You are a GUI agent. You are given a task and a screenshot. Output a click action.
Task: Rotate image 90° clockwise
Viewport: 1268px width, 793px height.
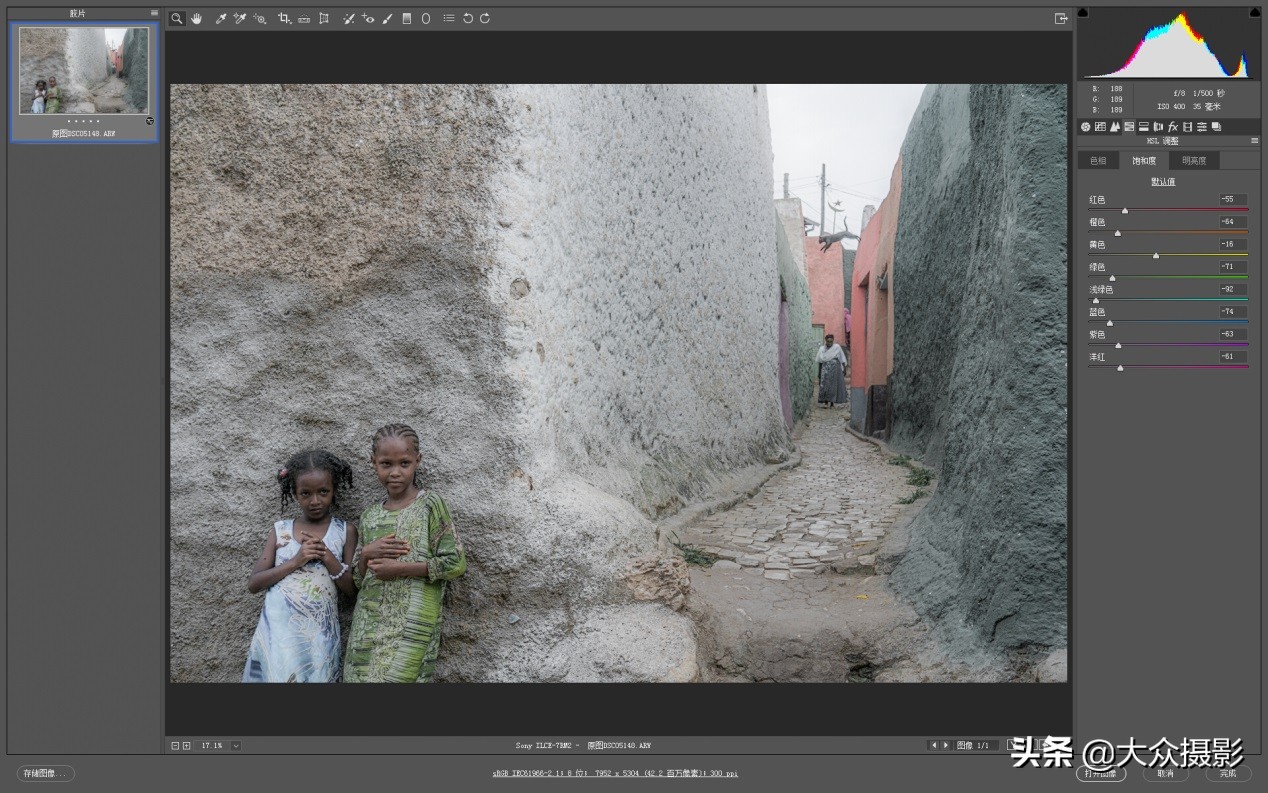coord(485,18)
